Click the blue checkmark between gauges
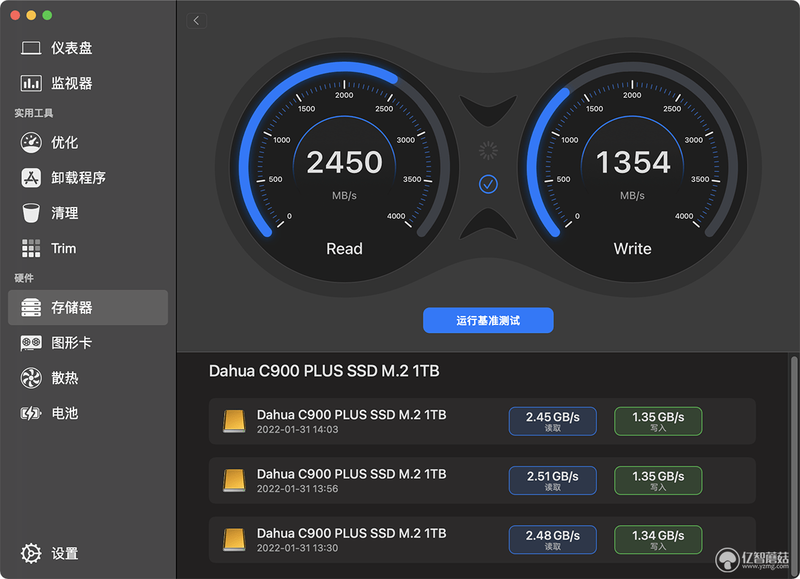This screenshot has width=800, height=579. coord(488,184)
